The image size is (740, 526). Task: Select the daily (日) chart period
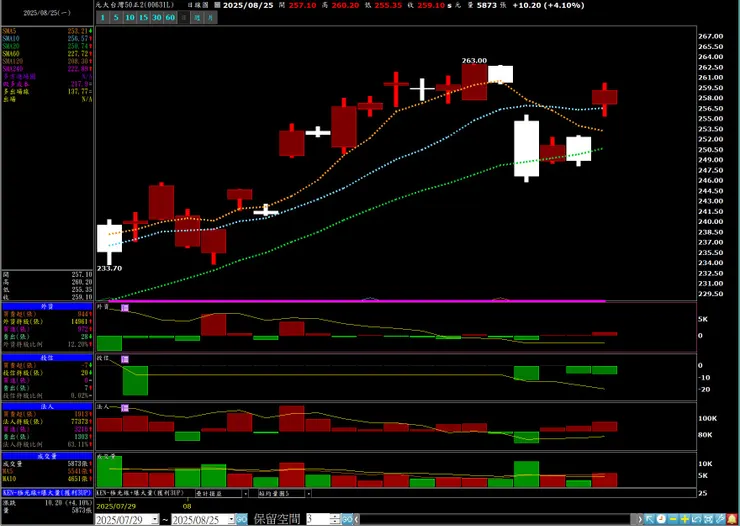(184, 18)
